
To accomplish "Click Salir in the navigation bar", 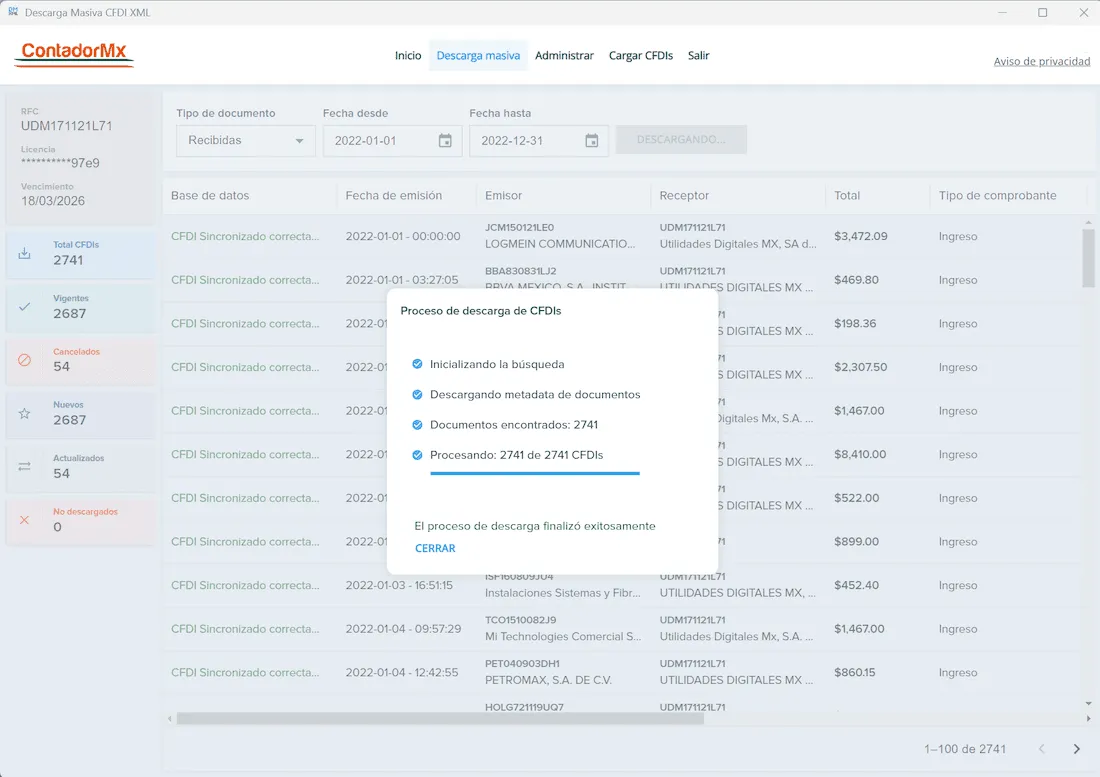I will coord(698,55).
